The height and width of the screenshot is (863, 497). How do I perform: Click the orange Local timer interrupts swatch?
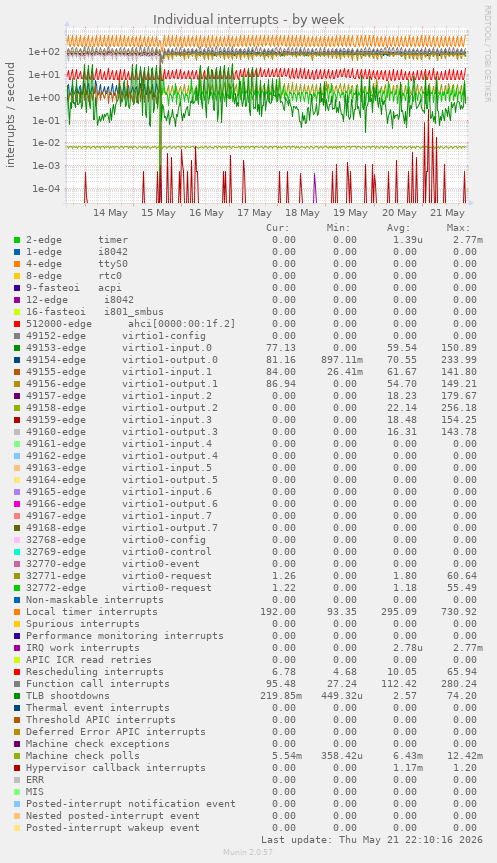[x=17, y=612]
